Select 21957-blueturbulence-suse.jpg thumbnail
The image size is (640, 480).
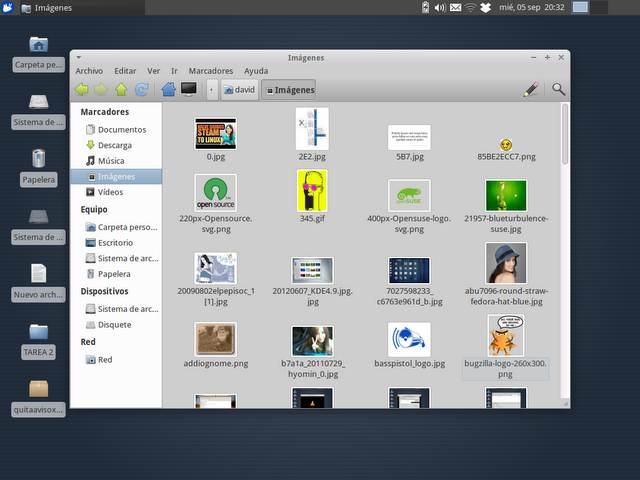click(506, 196)
